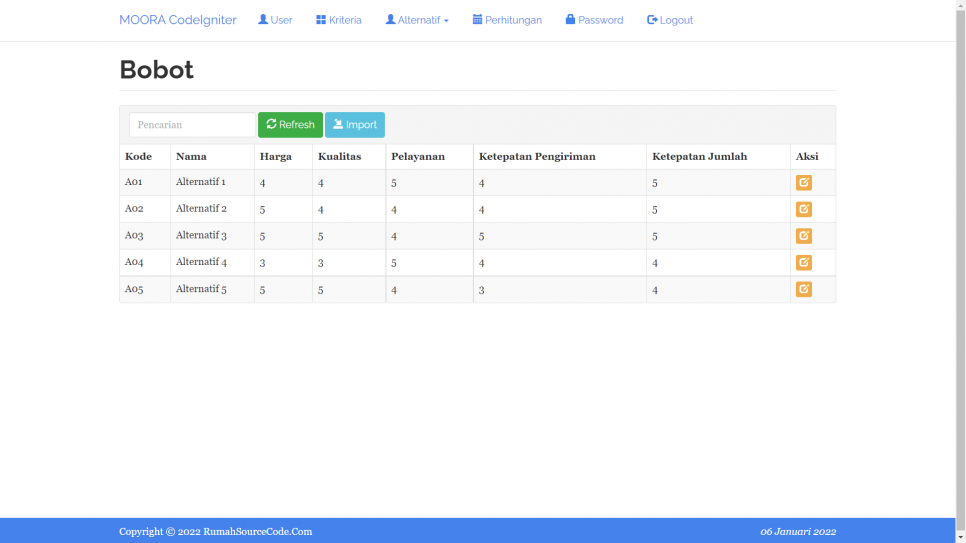Open the Password change page
The width and height of the screenshot is (966, 543).
tap(594, 20)
